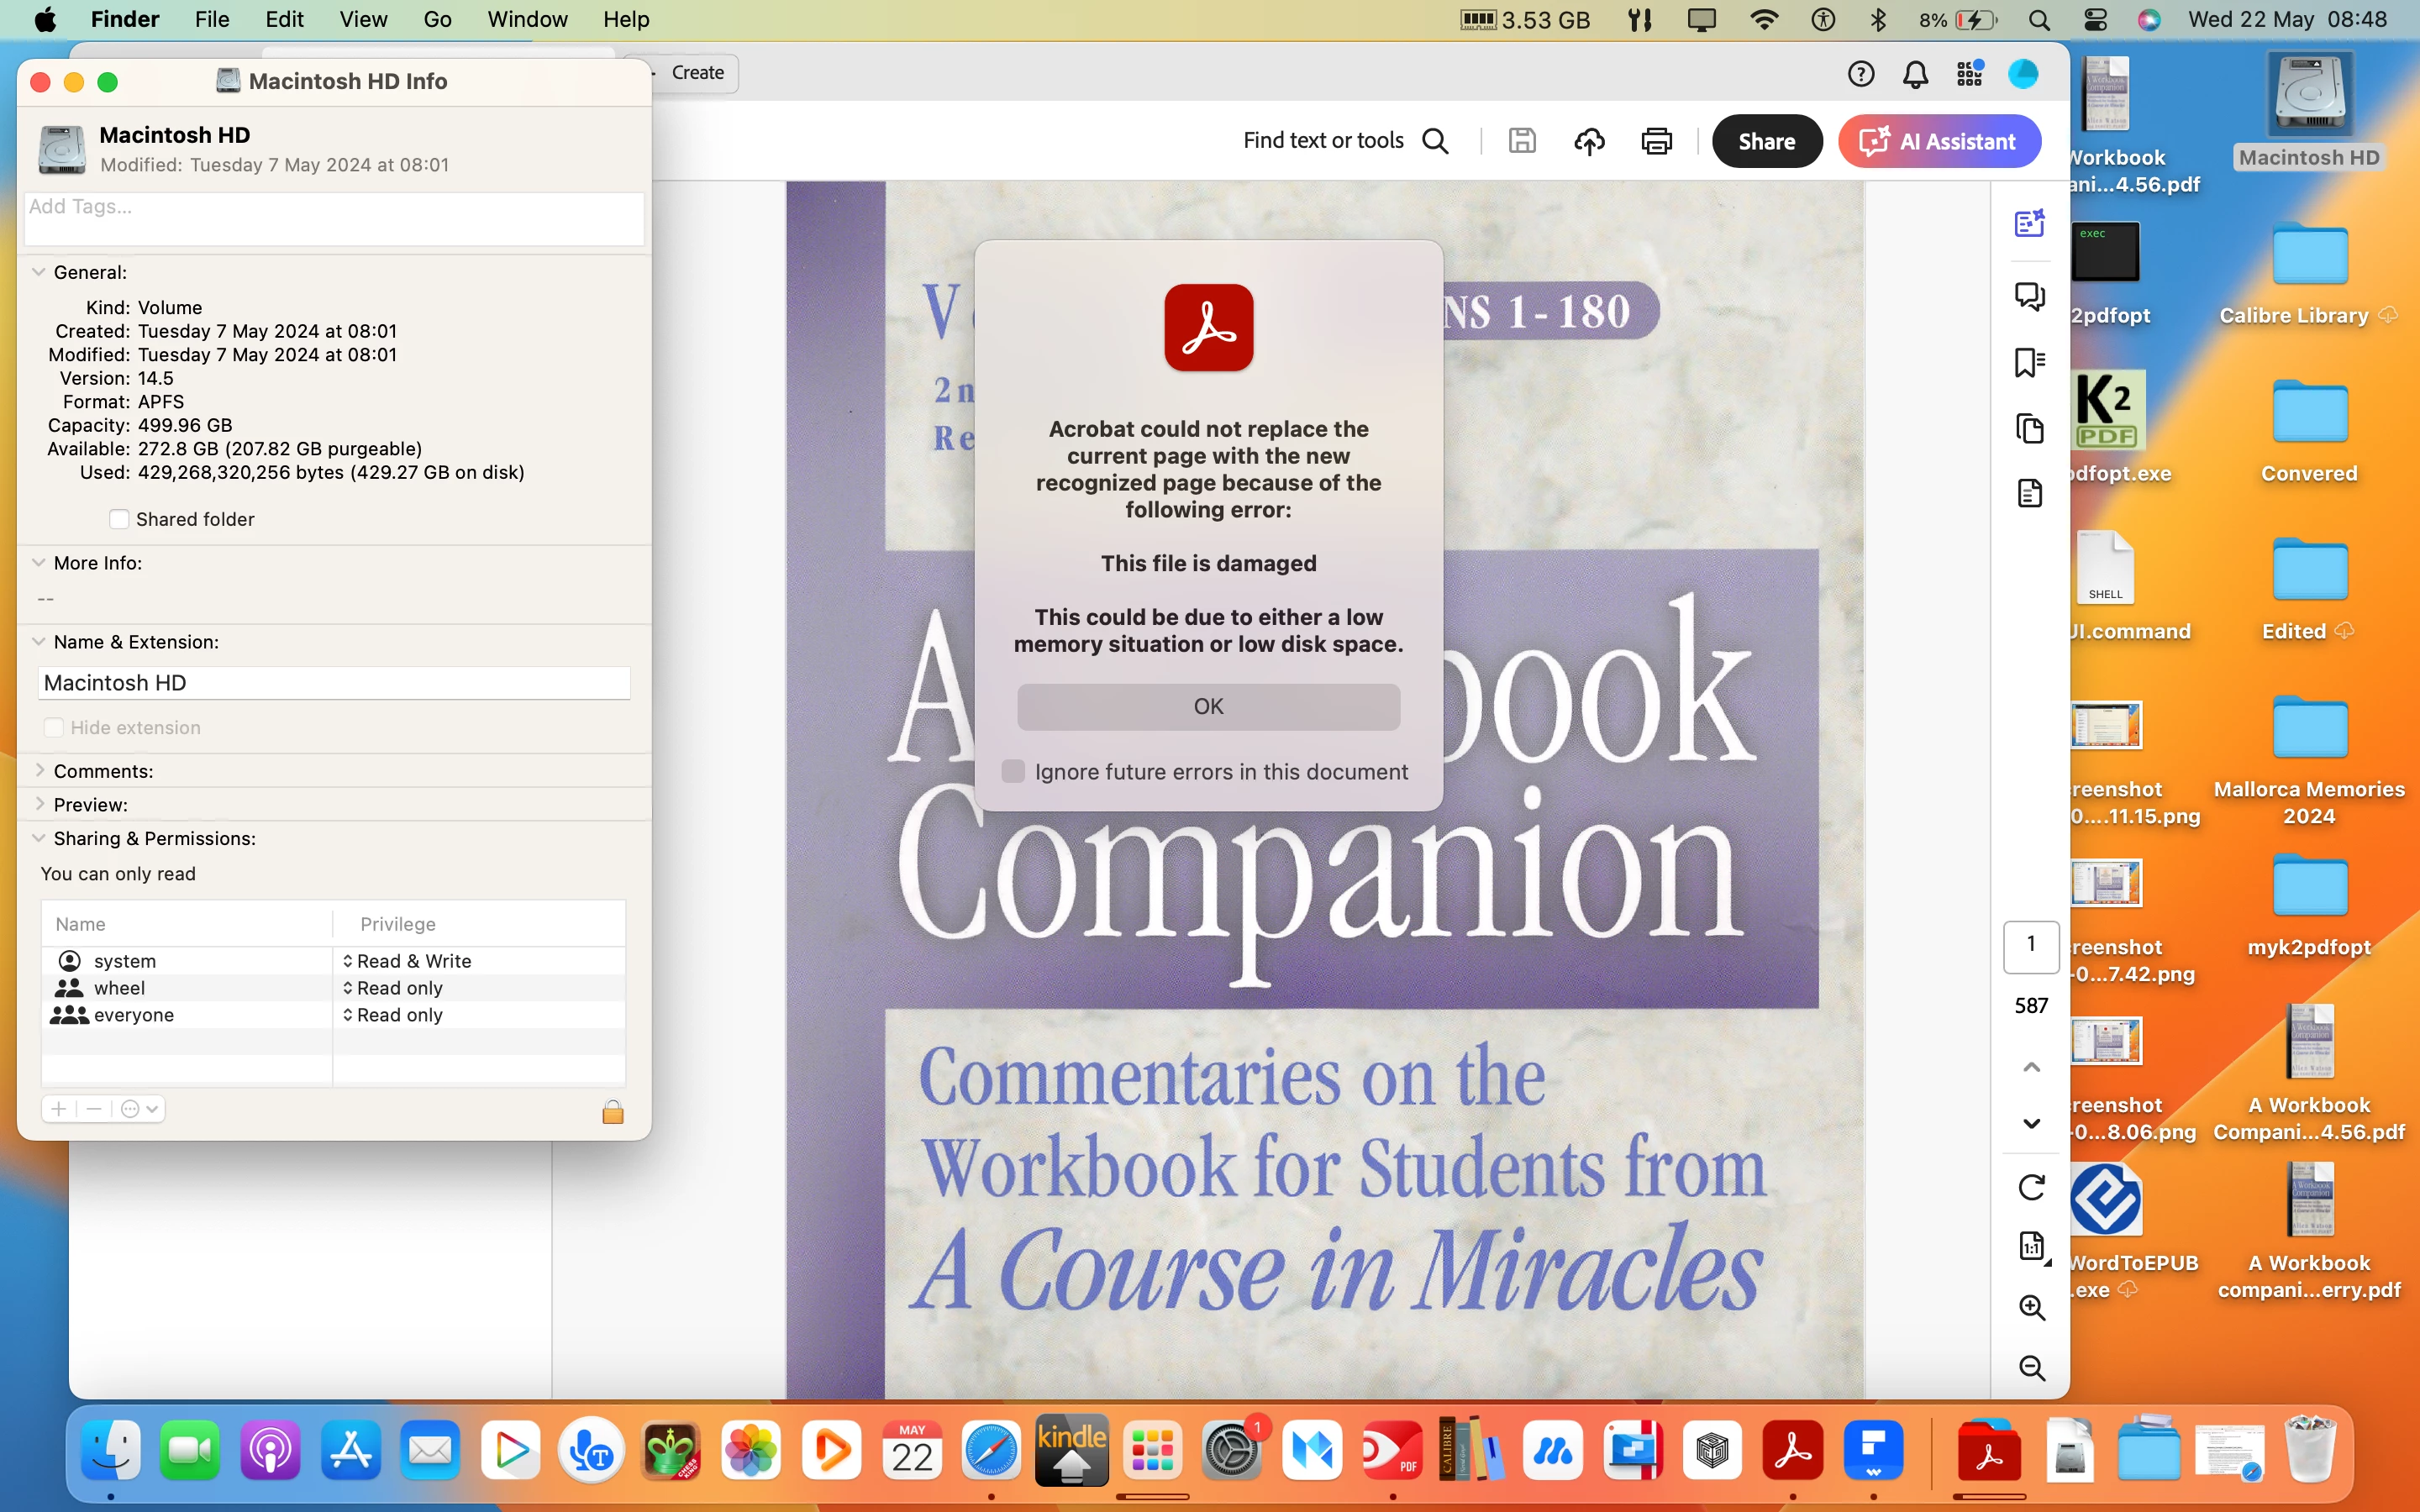
Task: Collapse the General section
Action: click(38, 272)
